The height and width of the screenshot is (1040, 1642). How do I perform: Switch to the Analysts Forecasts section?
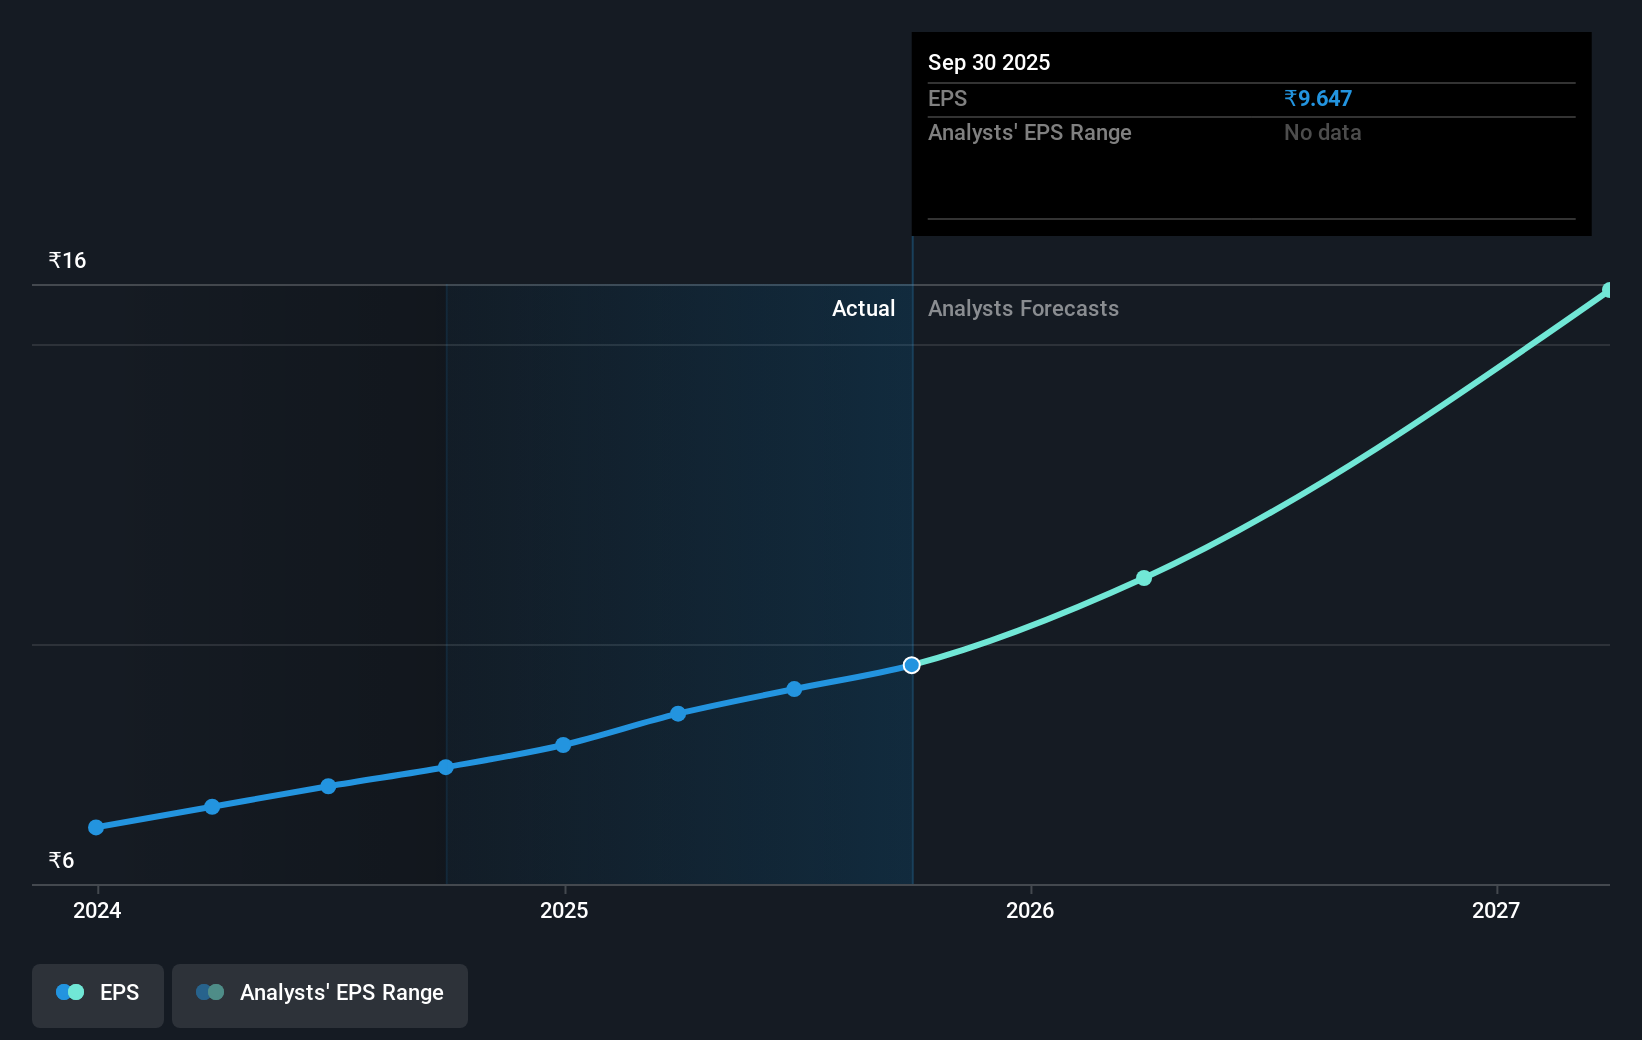click(1023, 308)
